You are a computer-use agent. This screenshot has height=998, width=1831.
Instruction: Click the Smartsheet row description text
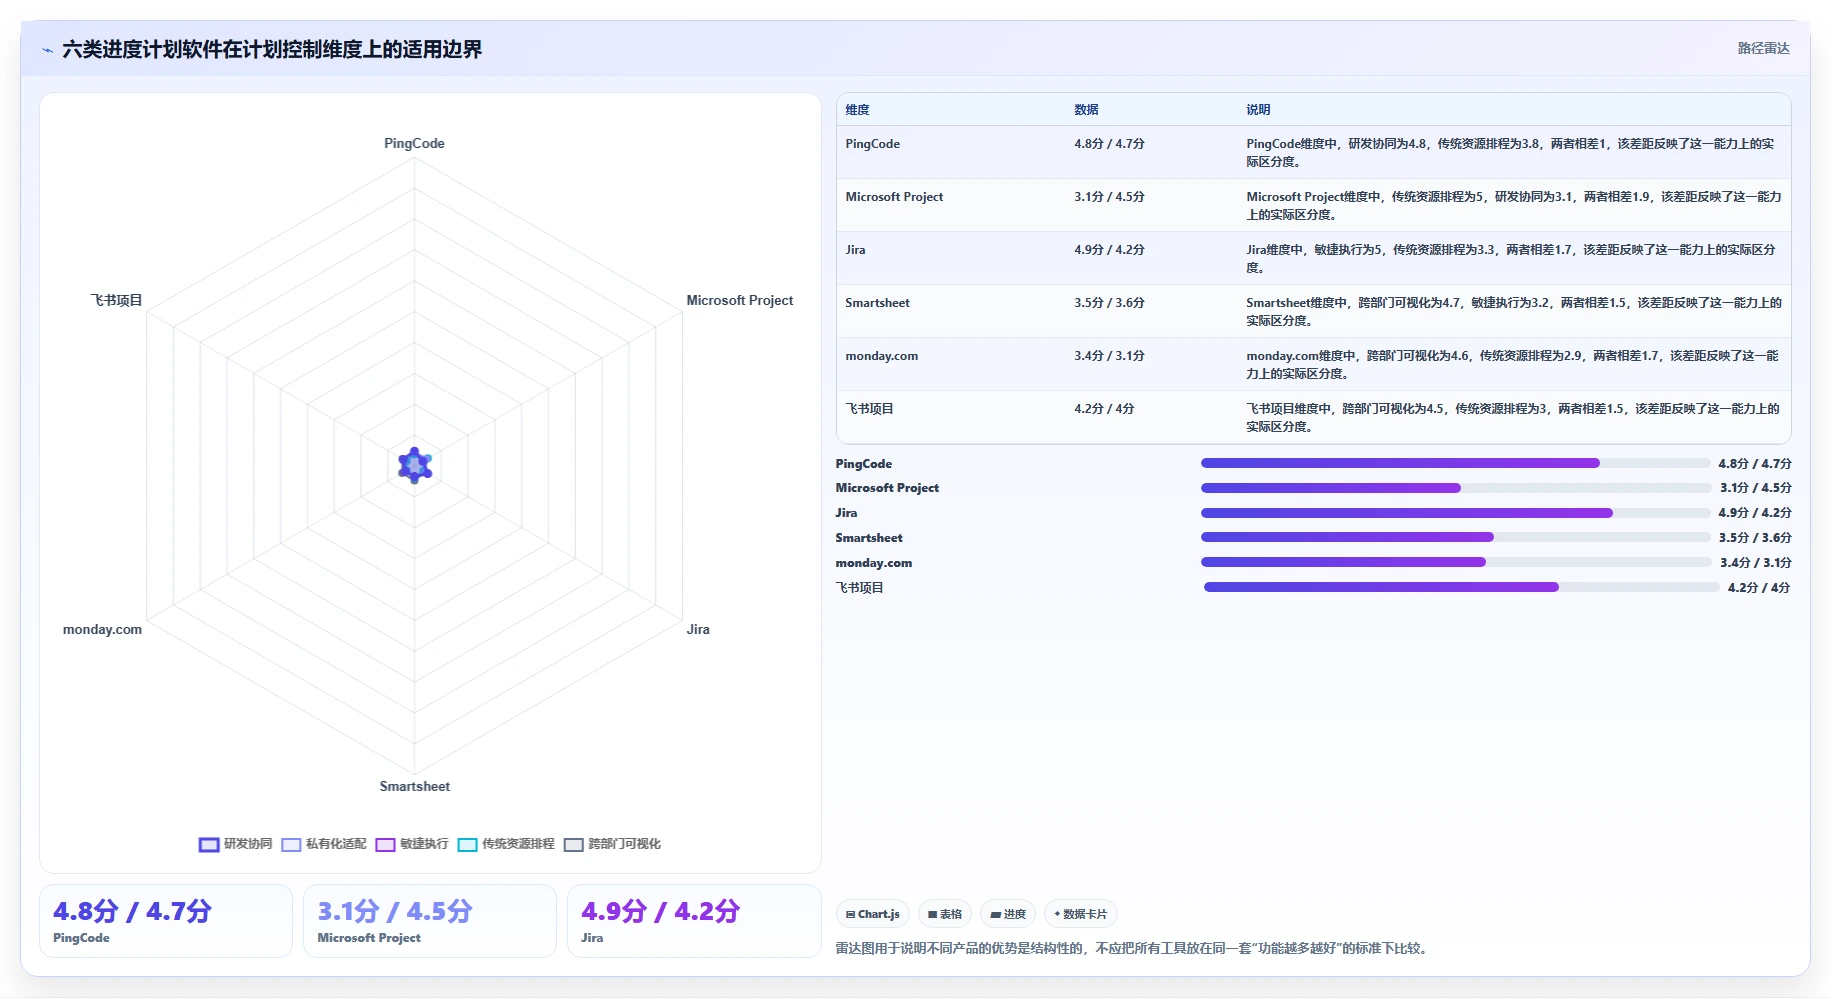pos(1513,311)
